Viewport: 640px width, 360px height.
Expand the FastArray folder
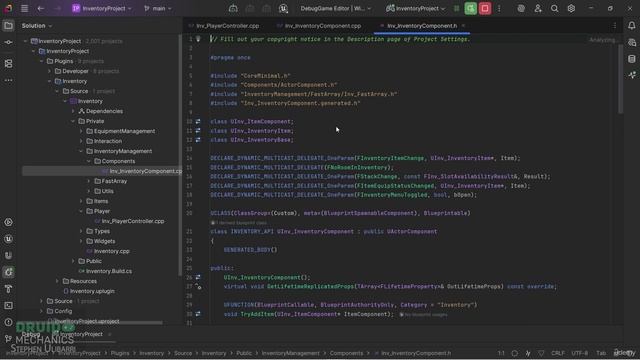(x=89, y=181)
